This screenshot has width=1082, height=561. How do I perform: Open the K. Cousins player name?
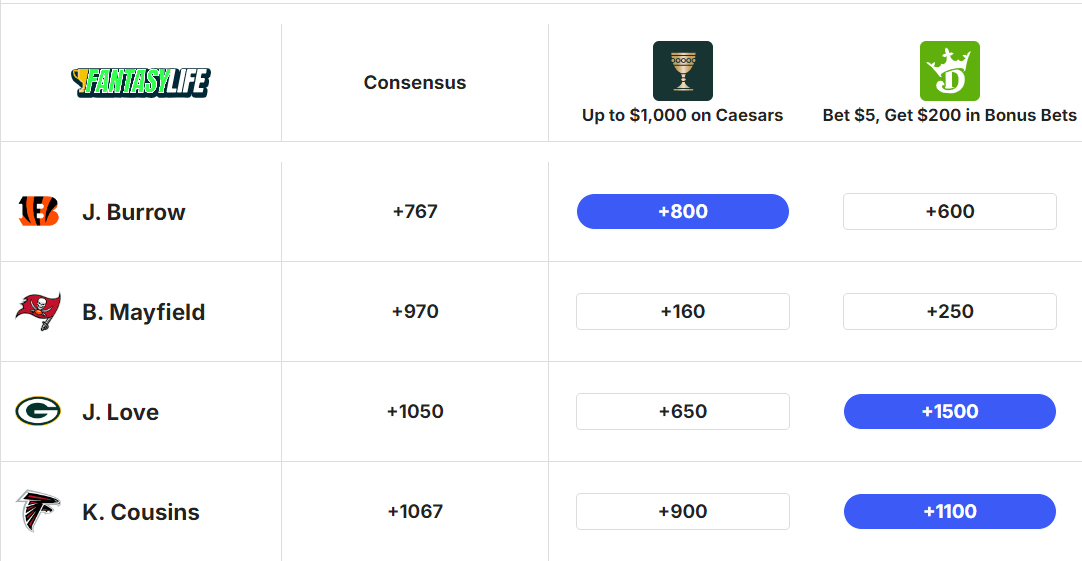(x=141, y=512)
